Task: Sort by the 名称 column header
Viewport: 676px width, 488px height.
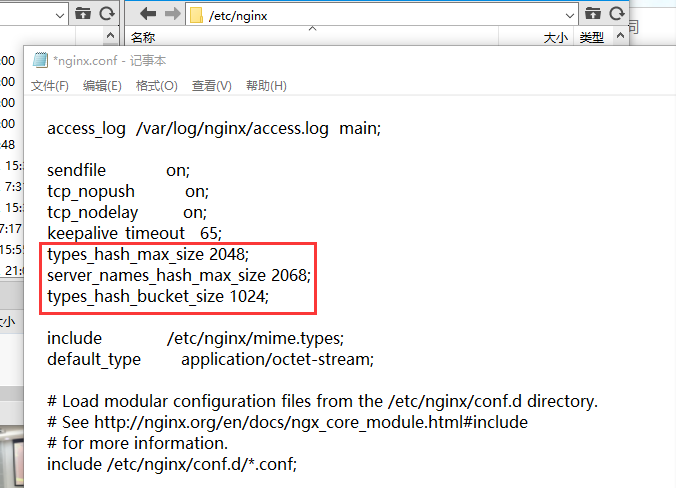Action: [143, 38]
